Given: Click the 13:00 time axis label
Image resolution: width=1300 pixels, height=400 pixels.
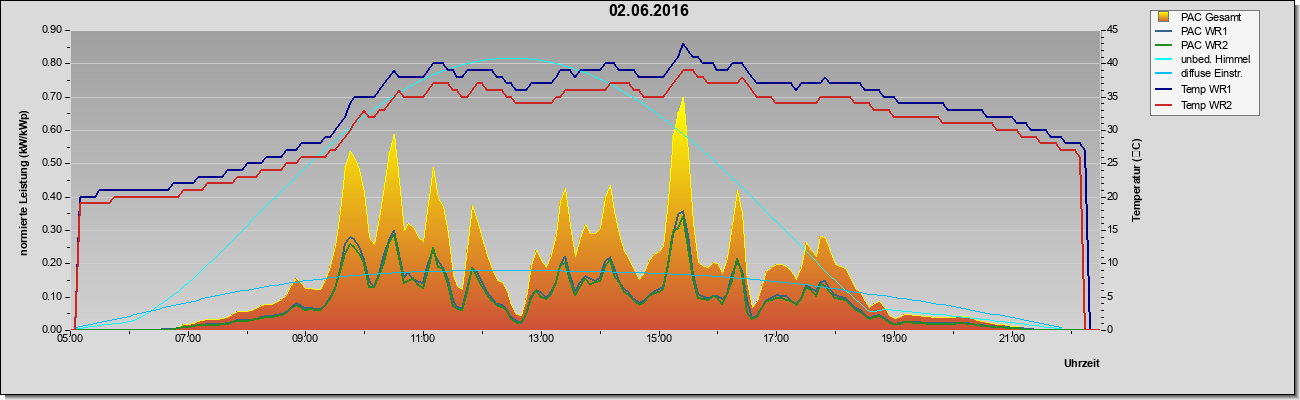Looking at the screenshot, I should tap(541, 339).
